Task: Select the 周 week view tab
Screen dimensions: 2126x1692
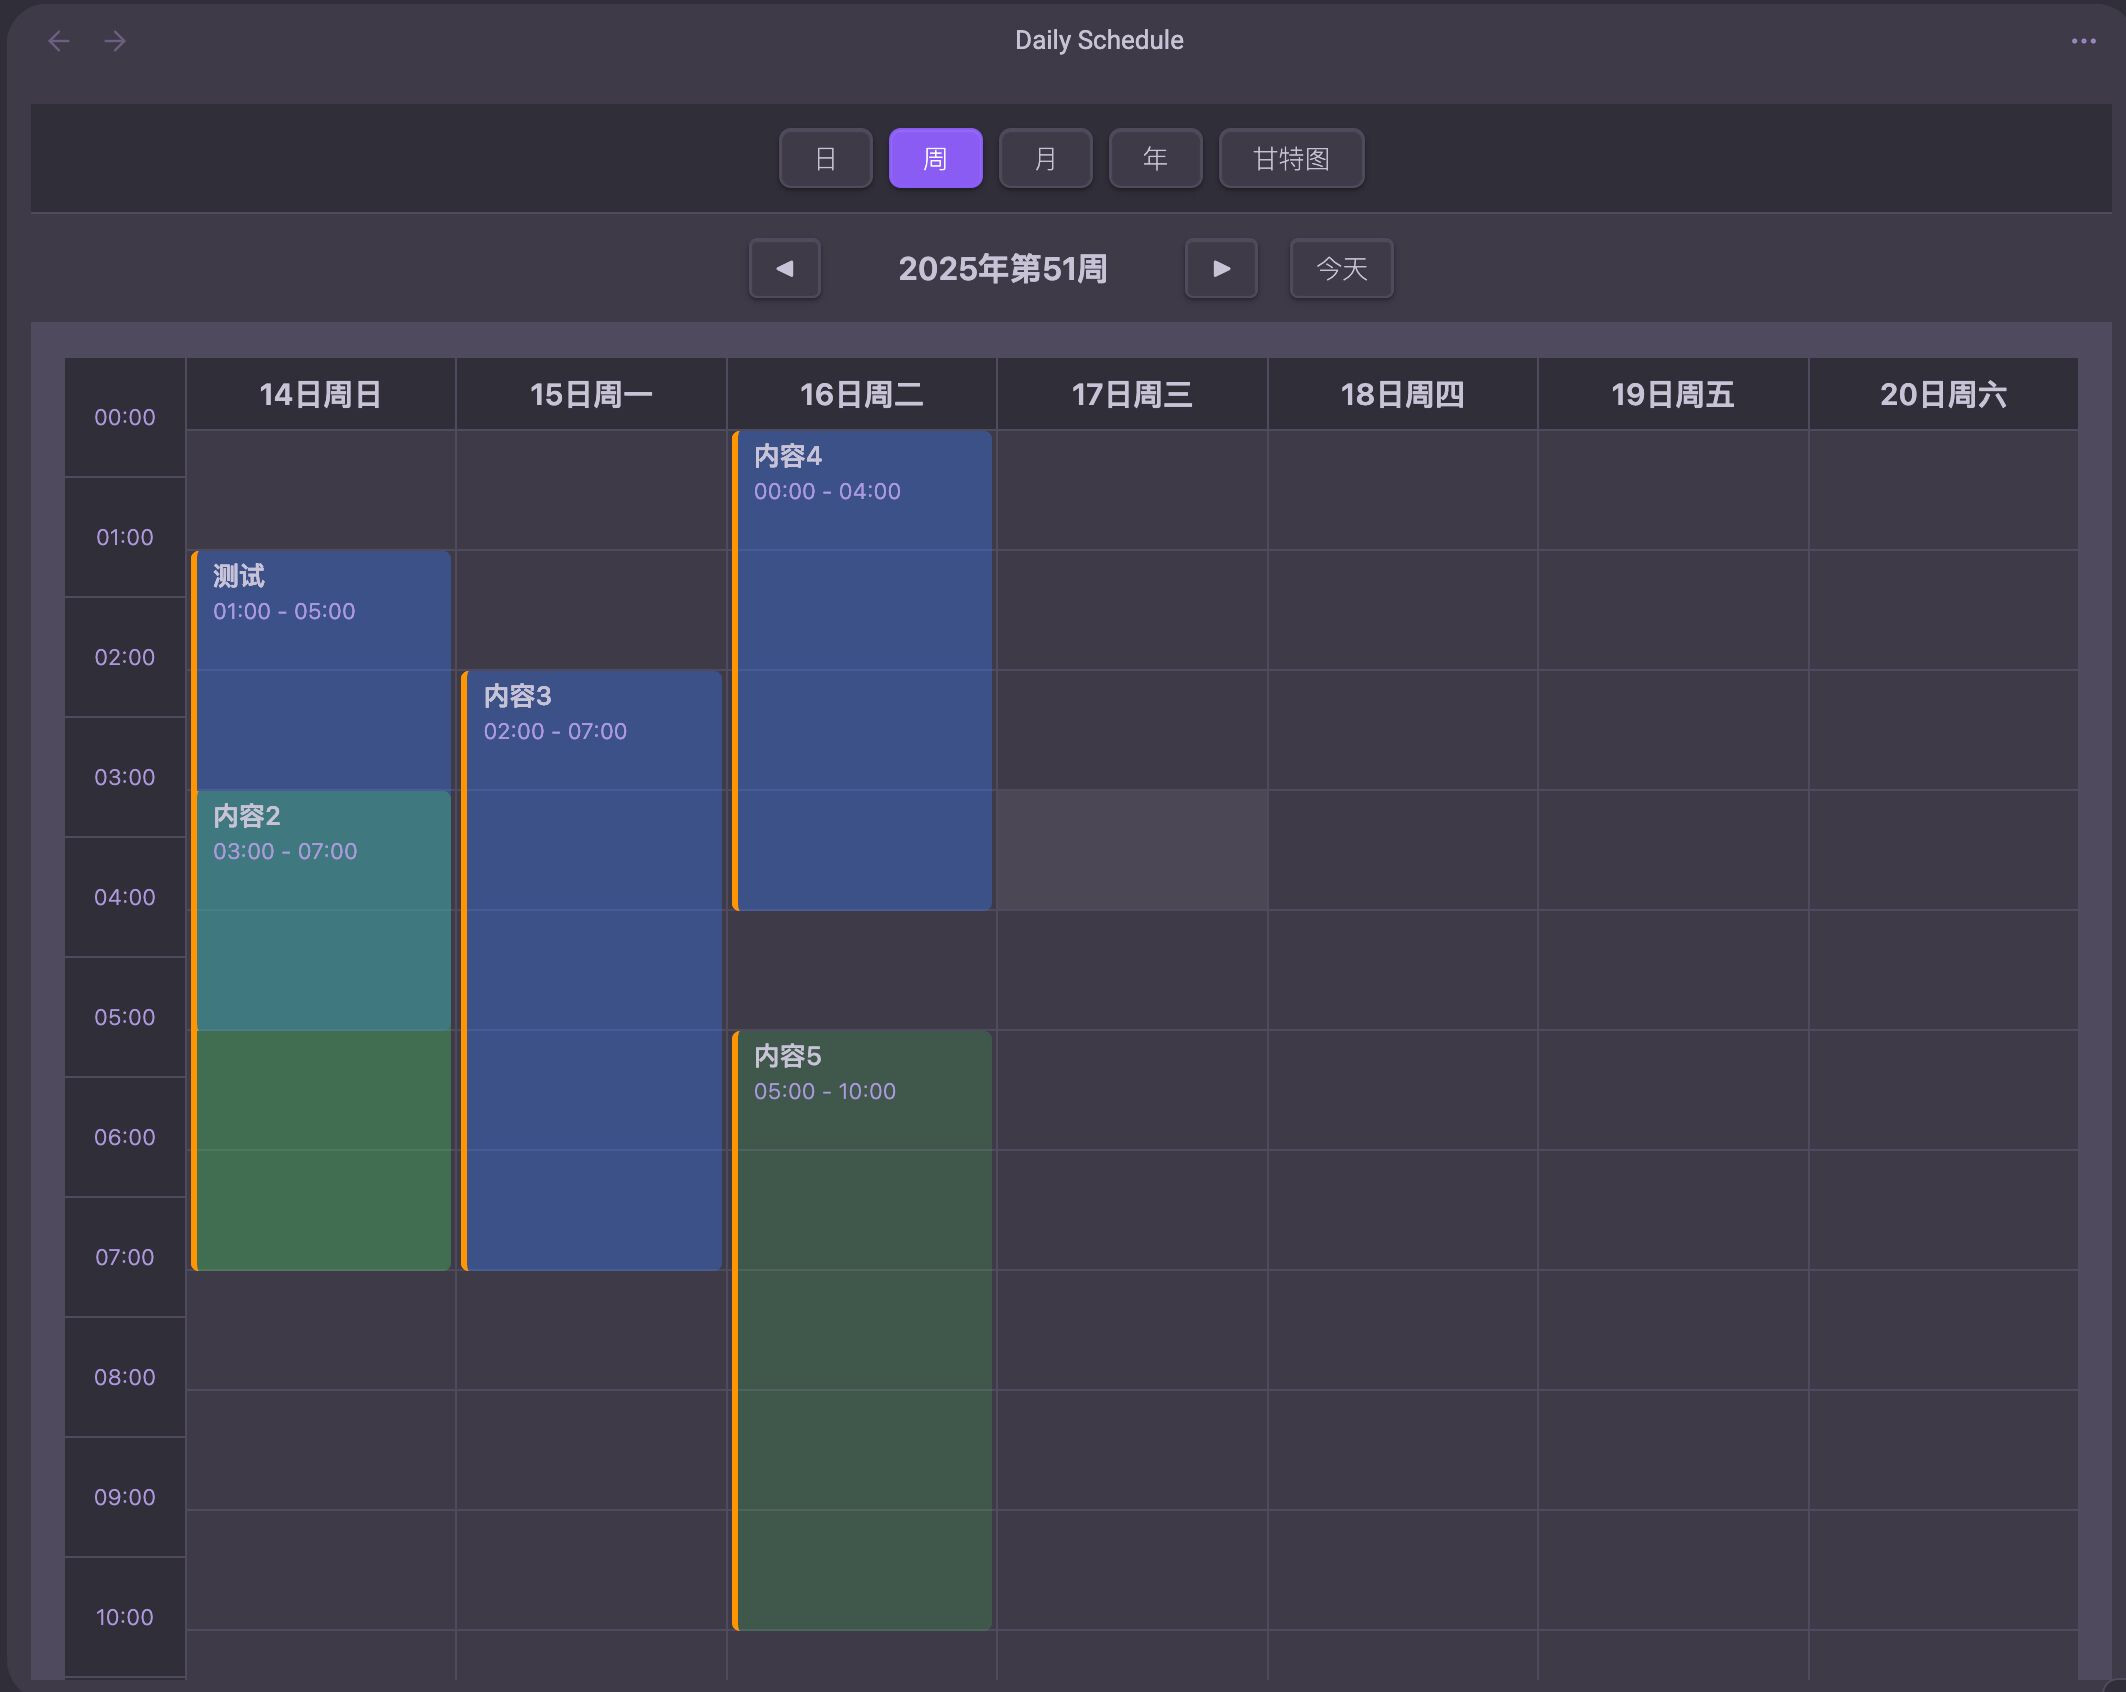Action: click(935, 158)
